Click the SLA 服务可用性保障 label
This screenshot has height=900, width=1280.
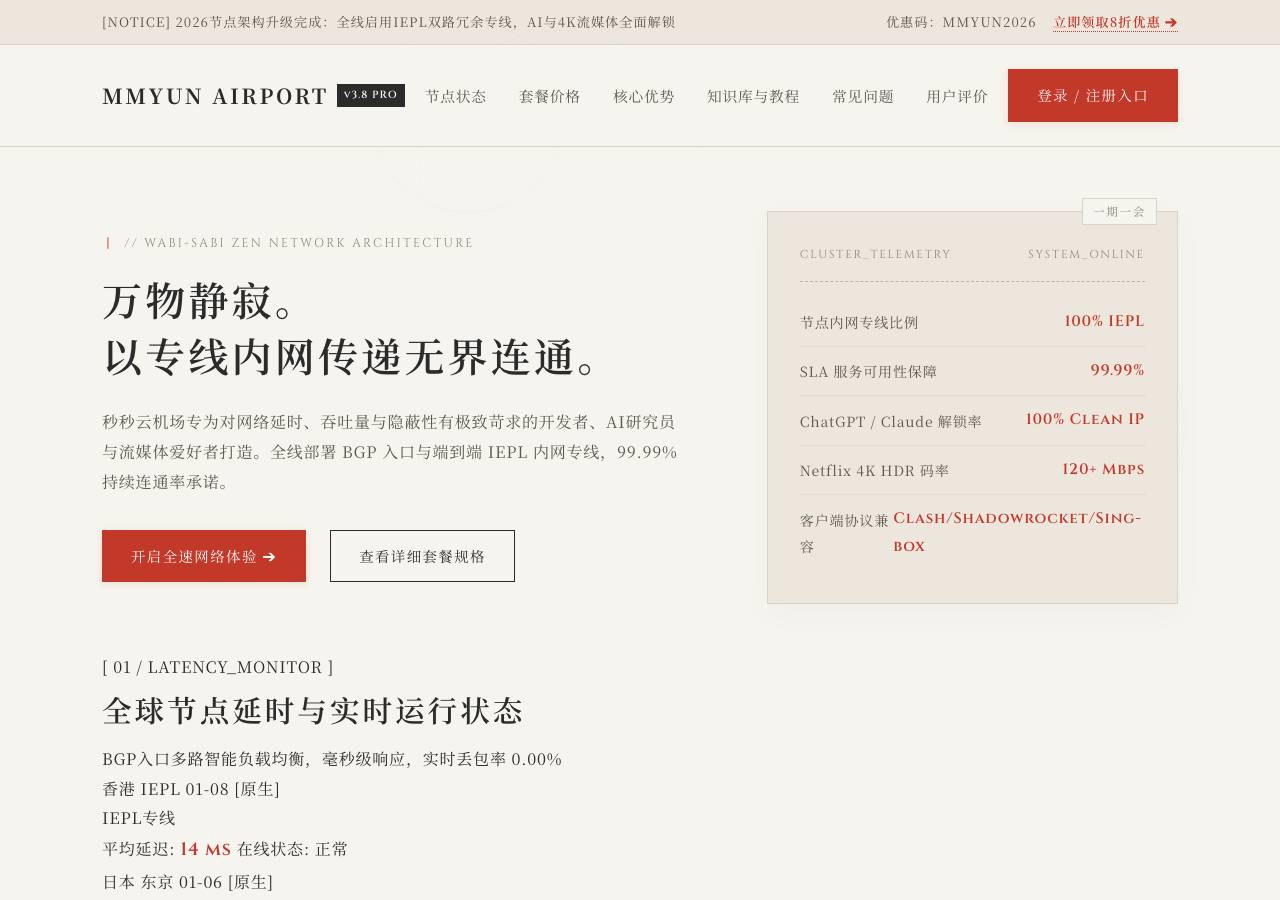[x=869, y=371]
